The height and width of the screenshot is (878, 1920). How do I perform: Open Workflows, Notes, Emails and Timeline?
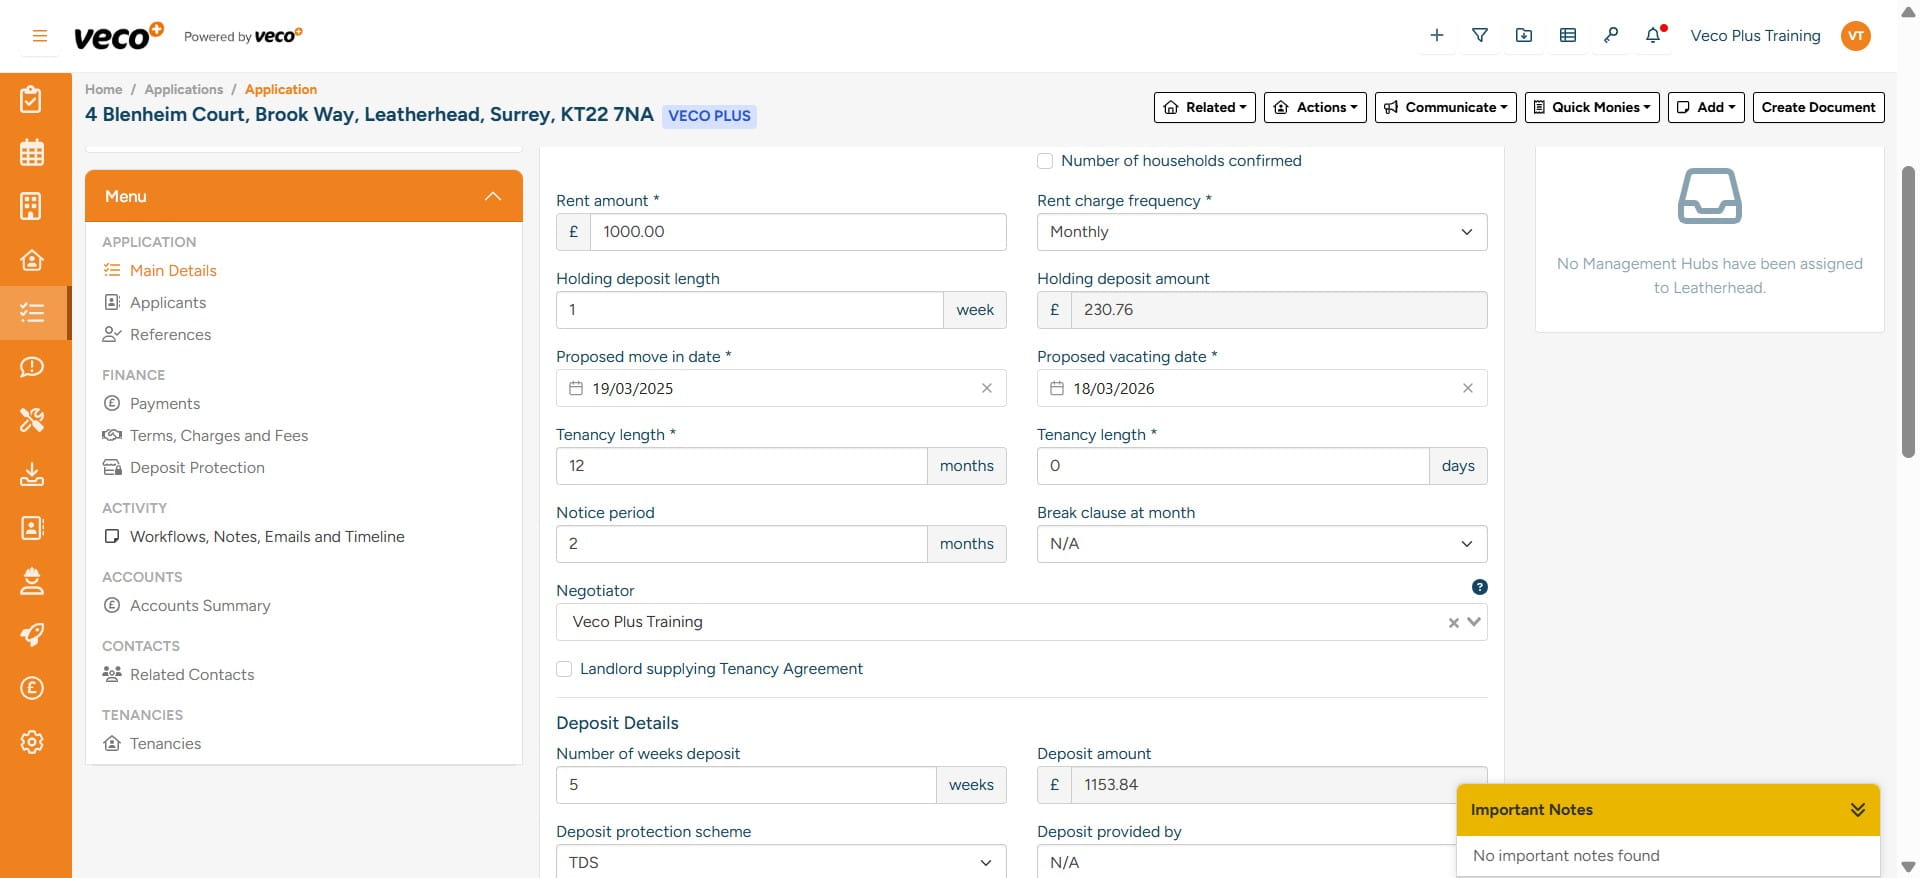(267, 537)
